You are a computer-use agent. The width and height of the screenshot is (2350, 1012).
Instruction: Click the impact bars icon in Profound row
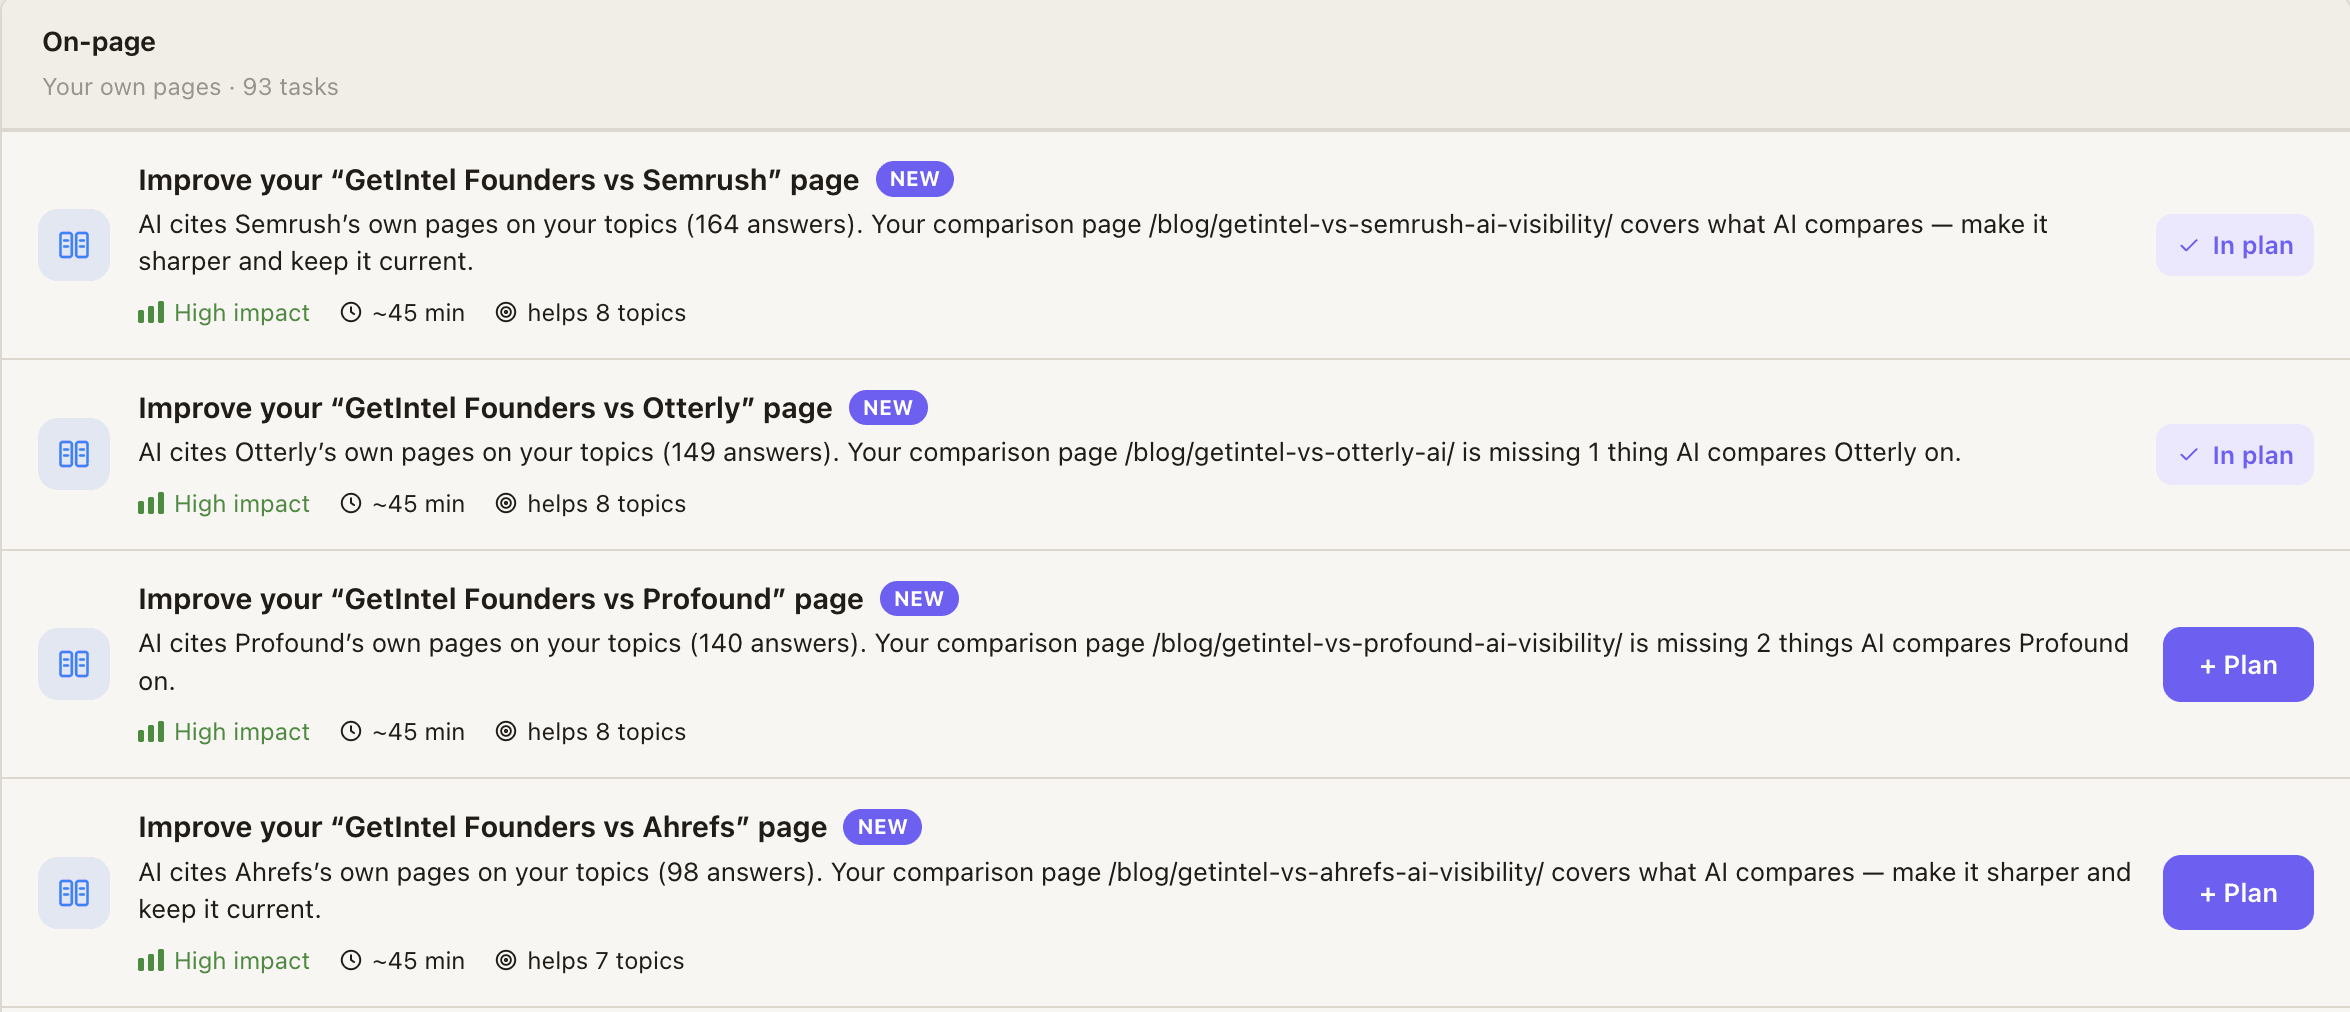[x=151, y=732]
